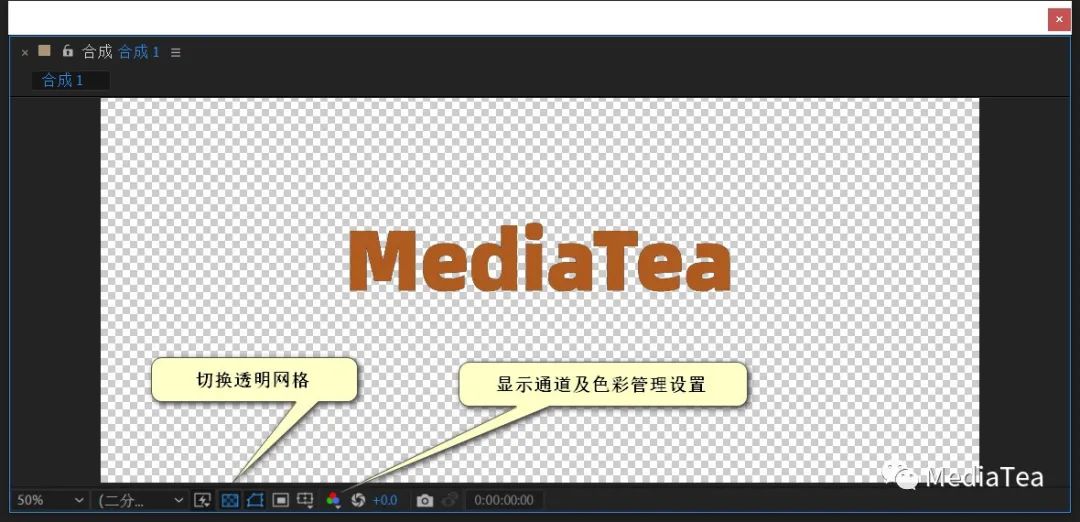Click the +0.0 exposure value
Screen dimensions: 1080x522
(x=385, y=500)
